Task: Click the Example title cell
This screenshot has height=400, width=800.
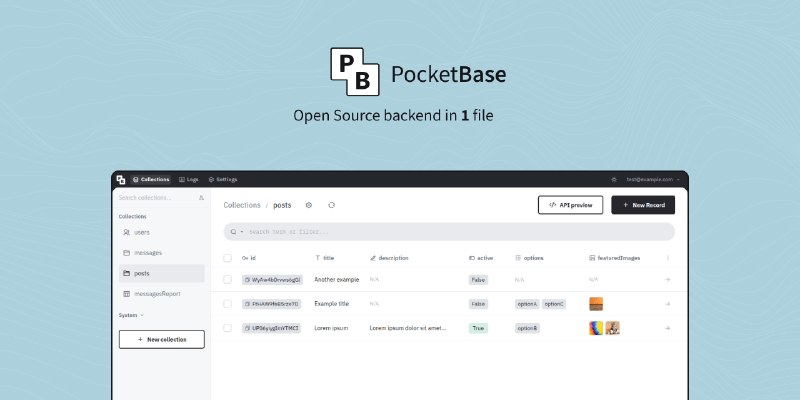Action: pyautogui.click(x=332, y=304)
